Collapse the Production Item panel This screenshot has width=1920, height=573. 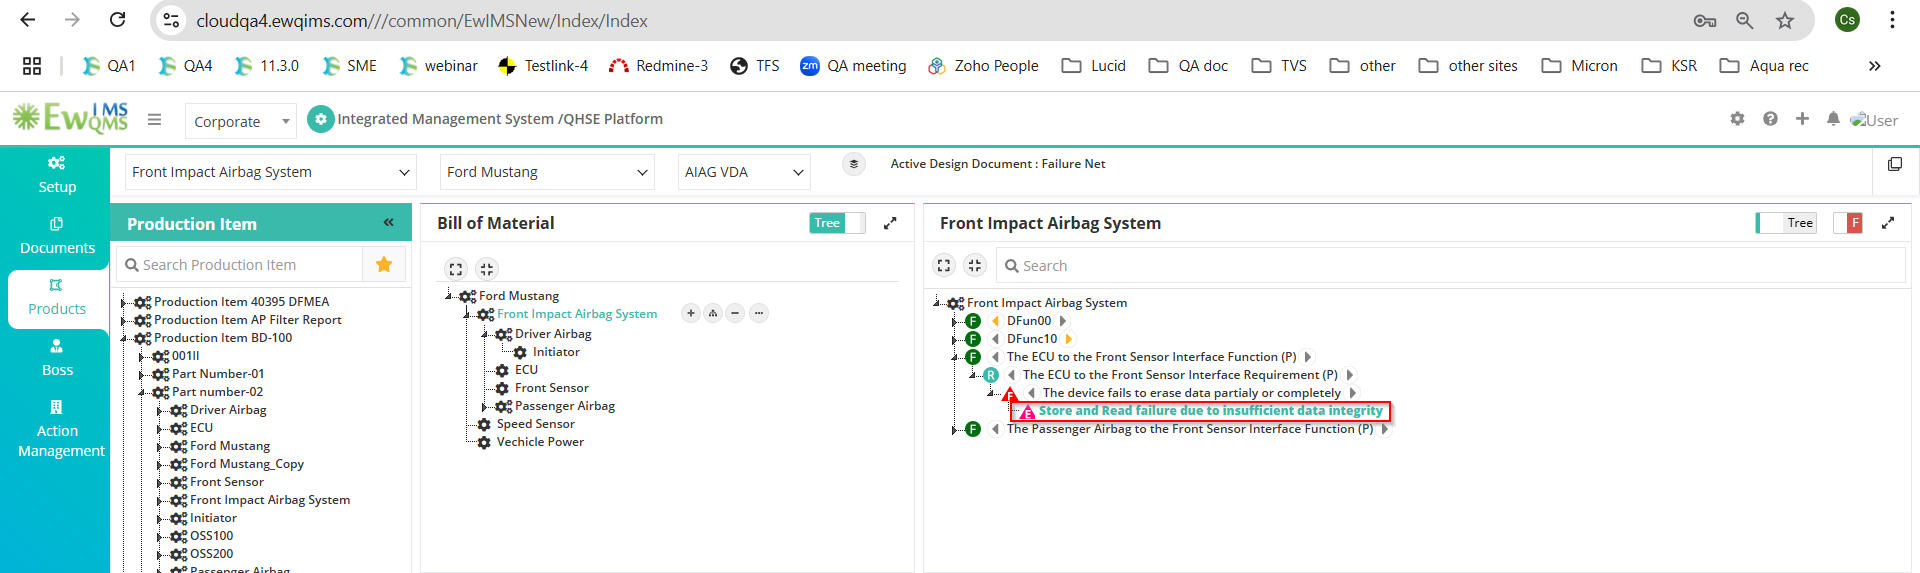[389, 223]
